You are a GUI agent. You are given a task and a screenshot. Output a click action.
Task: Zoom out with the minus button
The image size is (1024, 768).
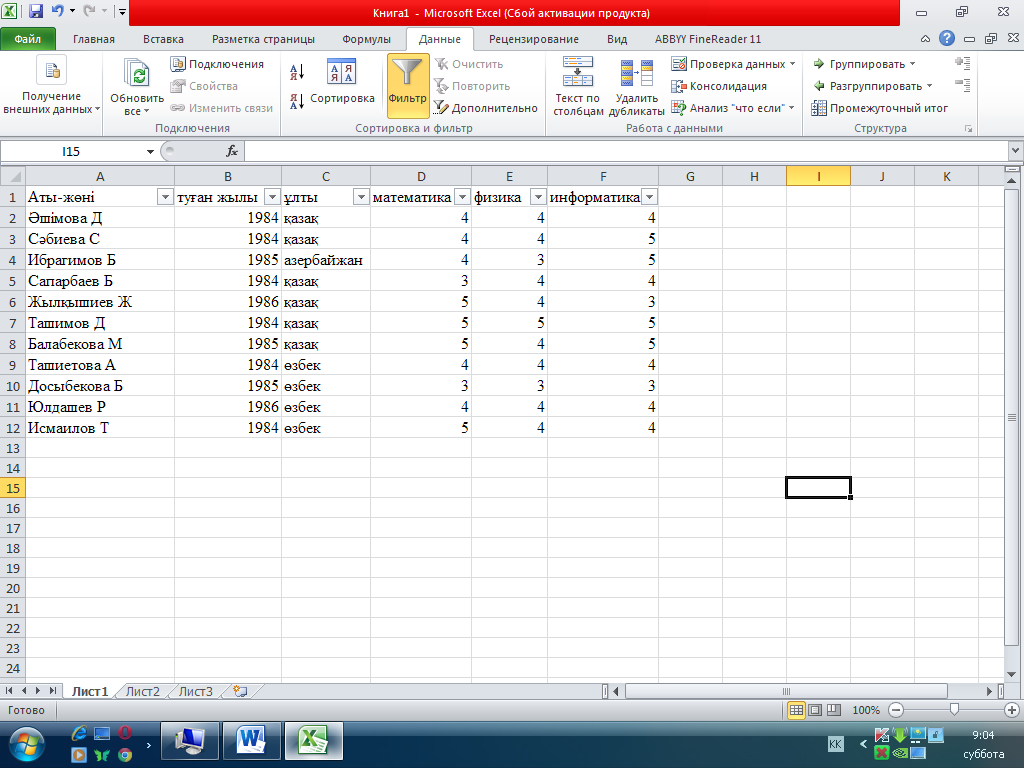tap(896, 710)
